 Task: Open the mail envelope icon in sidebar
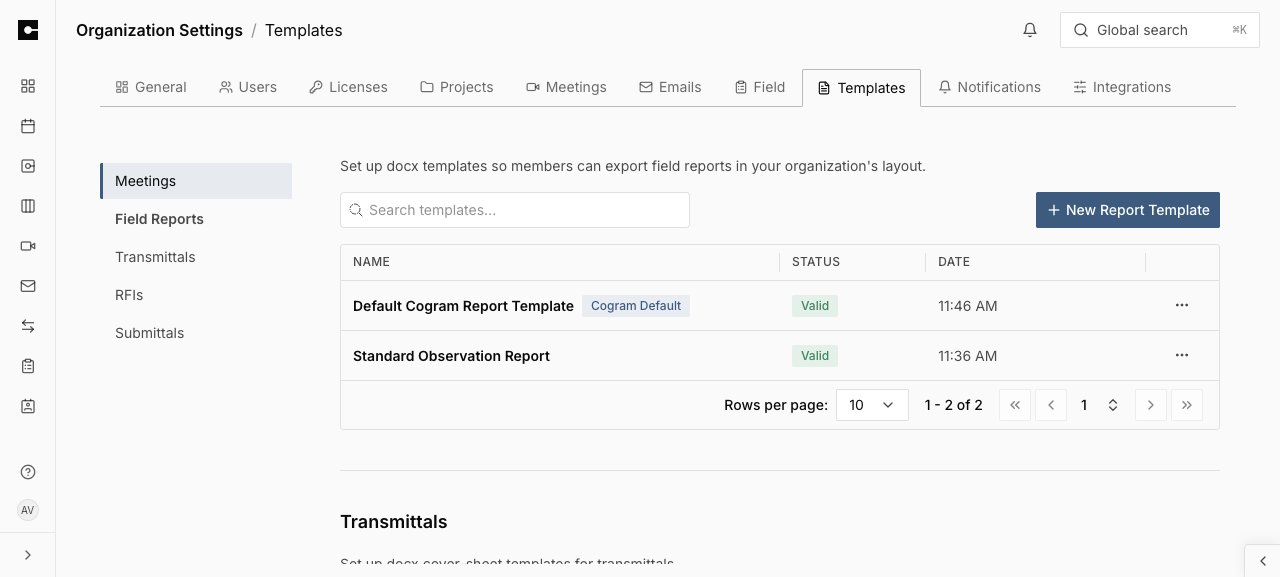[28, 286]
